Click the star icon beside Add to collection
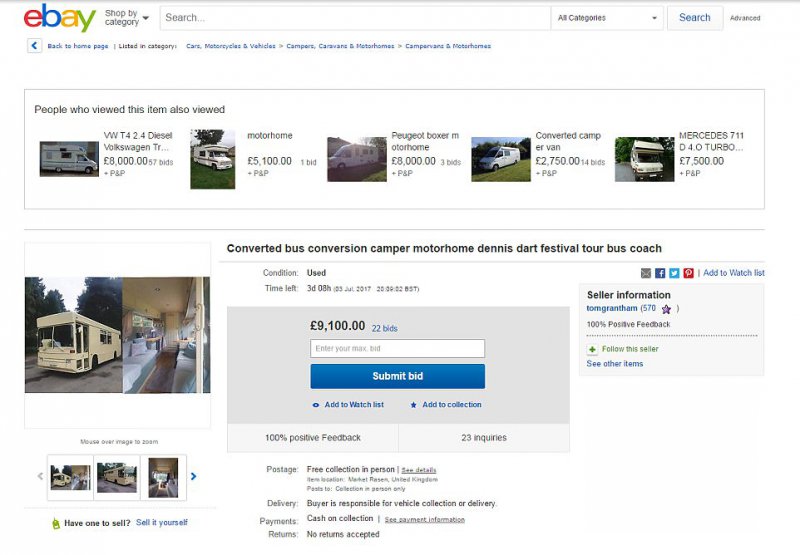 (x=413, y=405)
